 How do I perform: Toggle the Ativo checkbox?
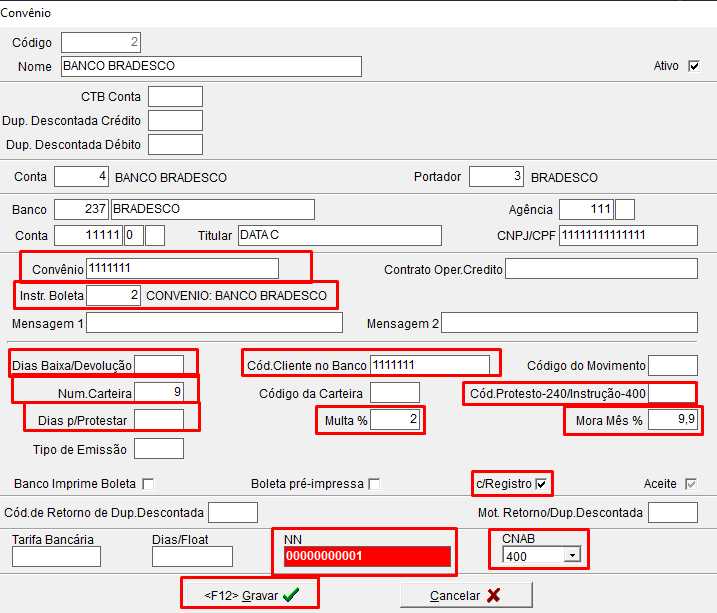tap(694, 66)
